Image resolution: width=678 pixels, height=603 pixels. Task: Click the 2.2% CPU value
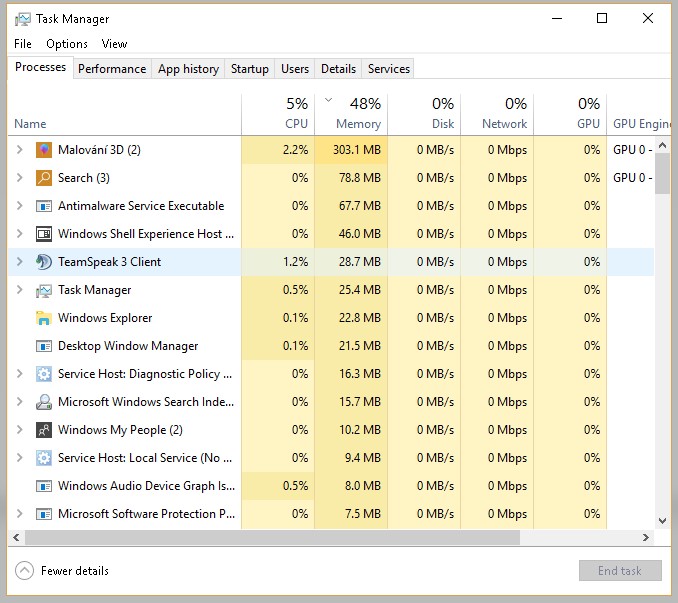tap(295, 150)
